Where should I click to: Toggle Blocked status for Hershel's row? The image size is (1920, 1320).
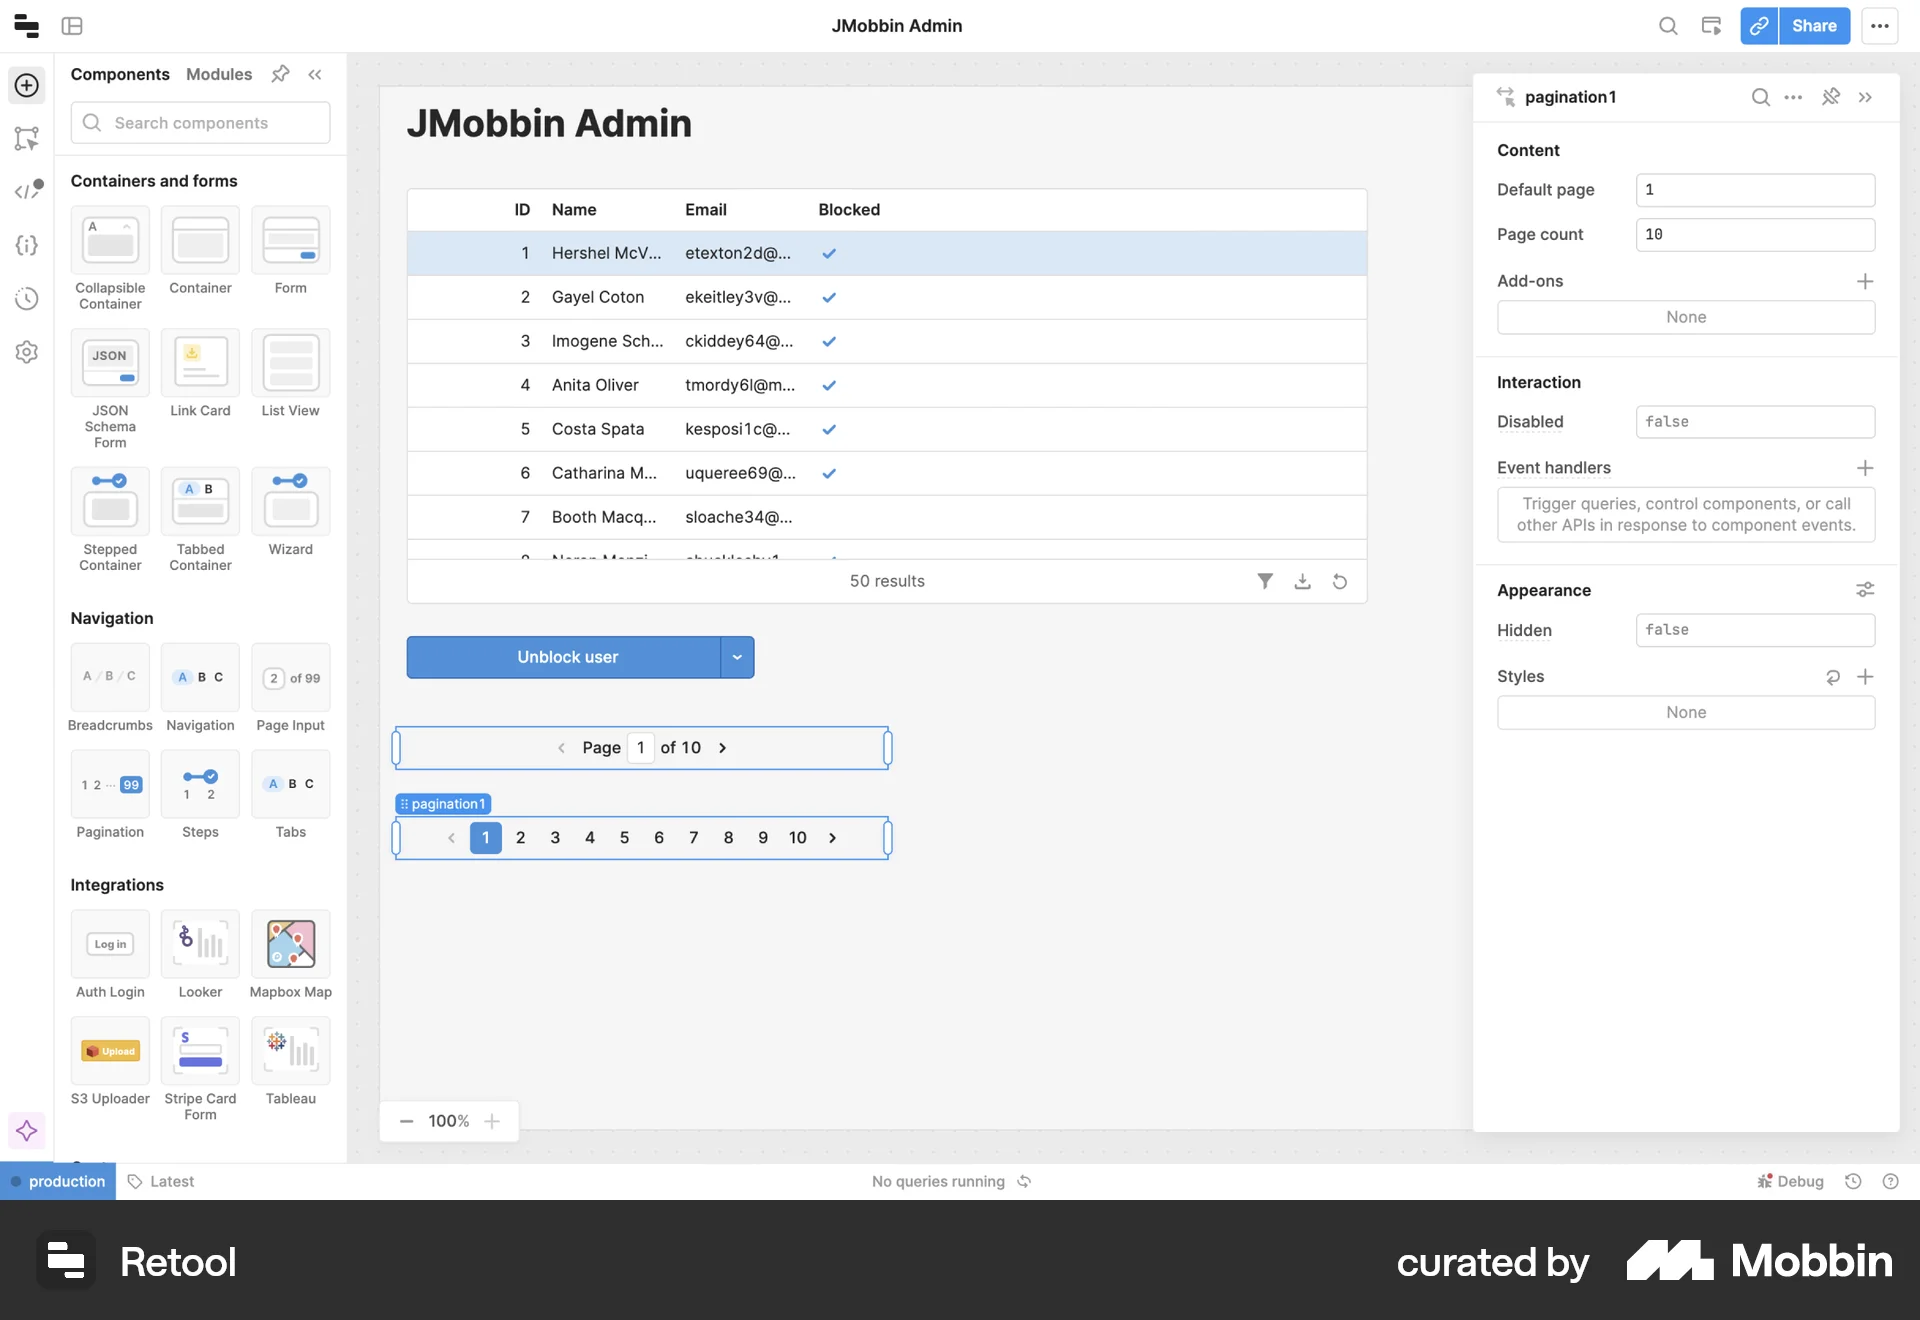[x=829, y=253]
